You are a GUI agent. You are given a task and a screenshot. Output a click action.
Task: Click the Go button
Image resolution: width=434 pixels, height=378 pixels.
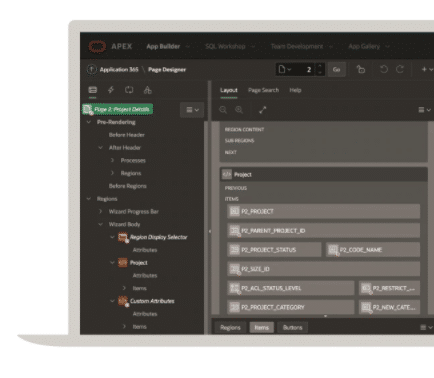coord(336,69)
